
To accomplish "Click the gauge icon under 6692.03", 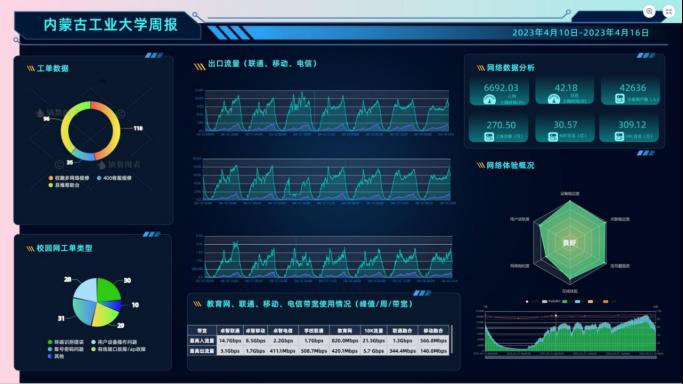I will [x=490, y=100].
